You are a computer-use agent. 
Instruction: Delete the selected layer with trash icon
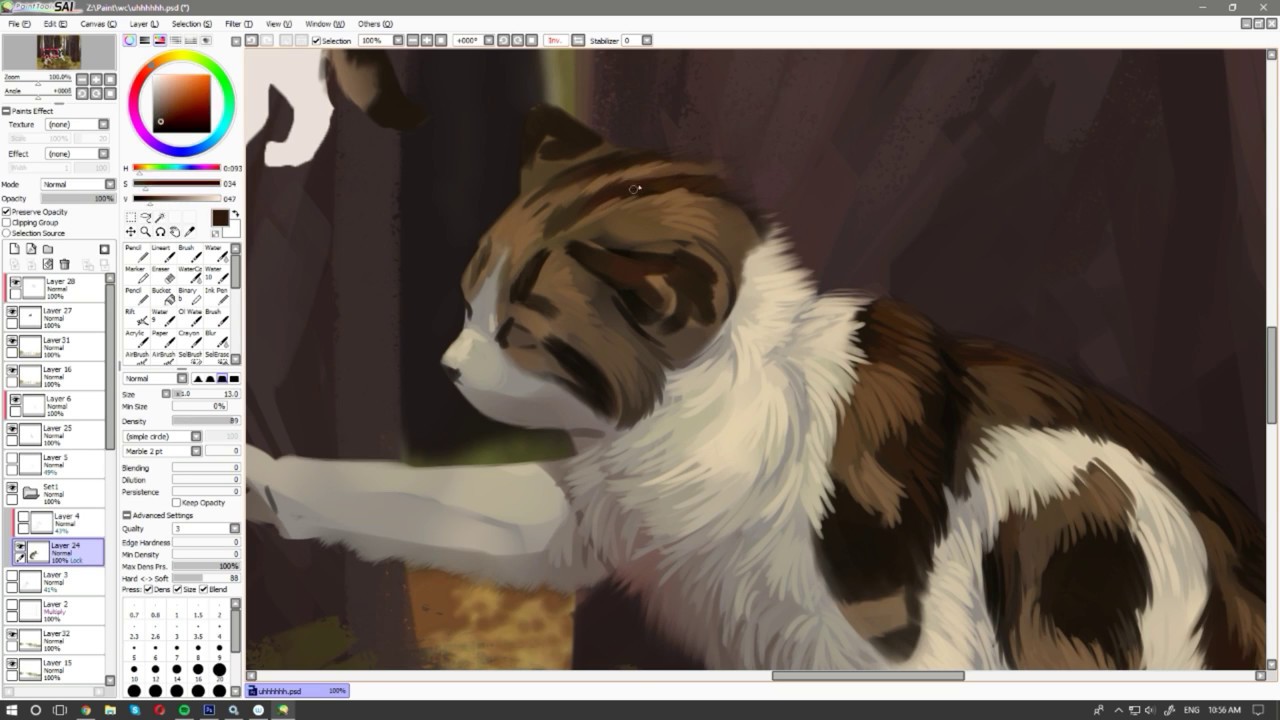(x=65, y=264)
